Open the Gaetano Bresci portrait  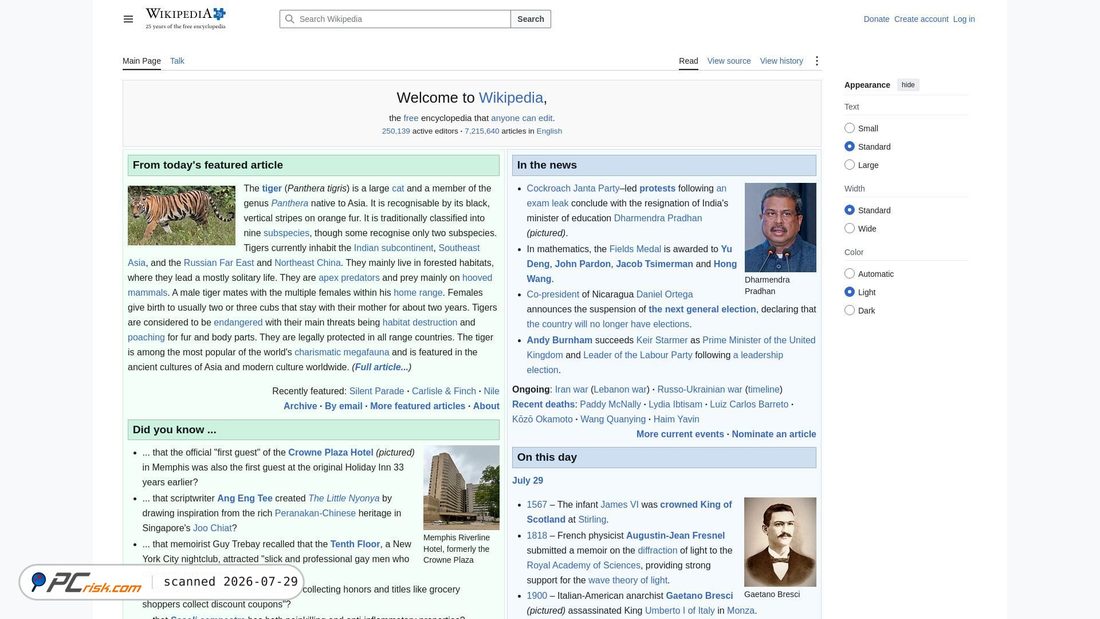780,542
